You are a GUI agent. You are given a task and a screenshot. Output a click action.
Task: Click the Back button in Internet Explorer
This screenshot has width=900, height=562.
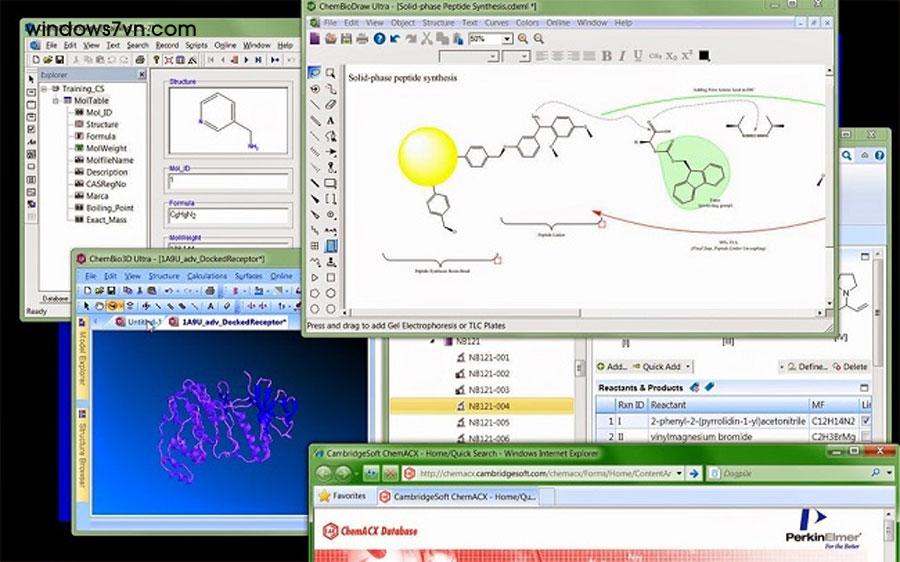pyautogui.click(x=324, y=474)
